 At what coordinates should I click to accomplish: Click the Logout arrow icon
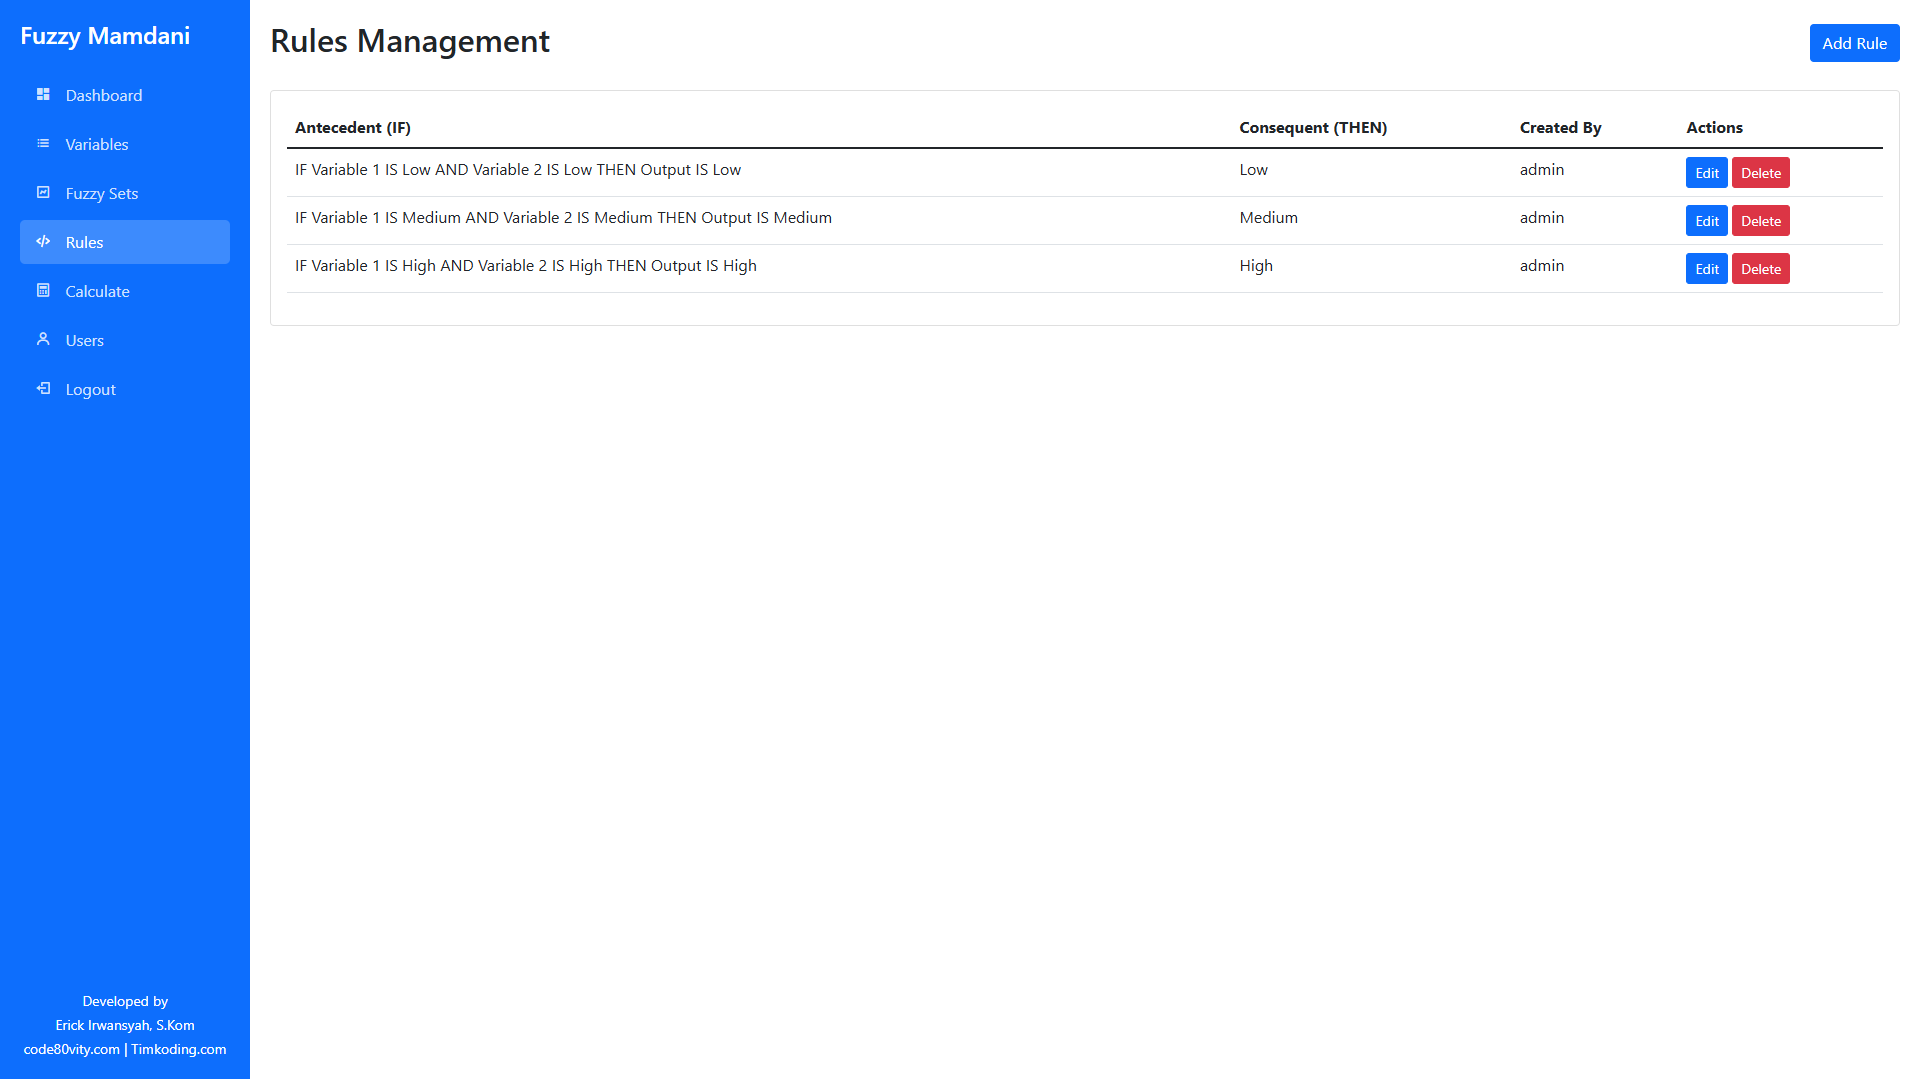43,388
